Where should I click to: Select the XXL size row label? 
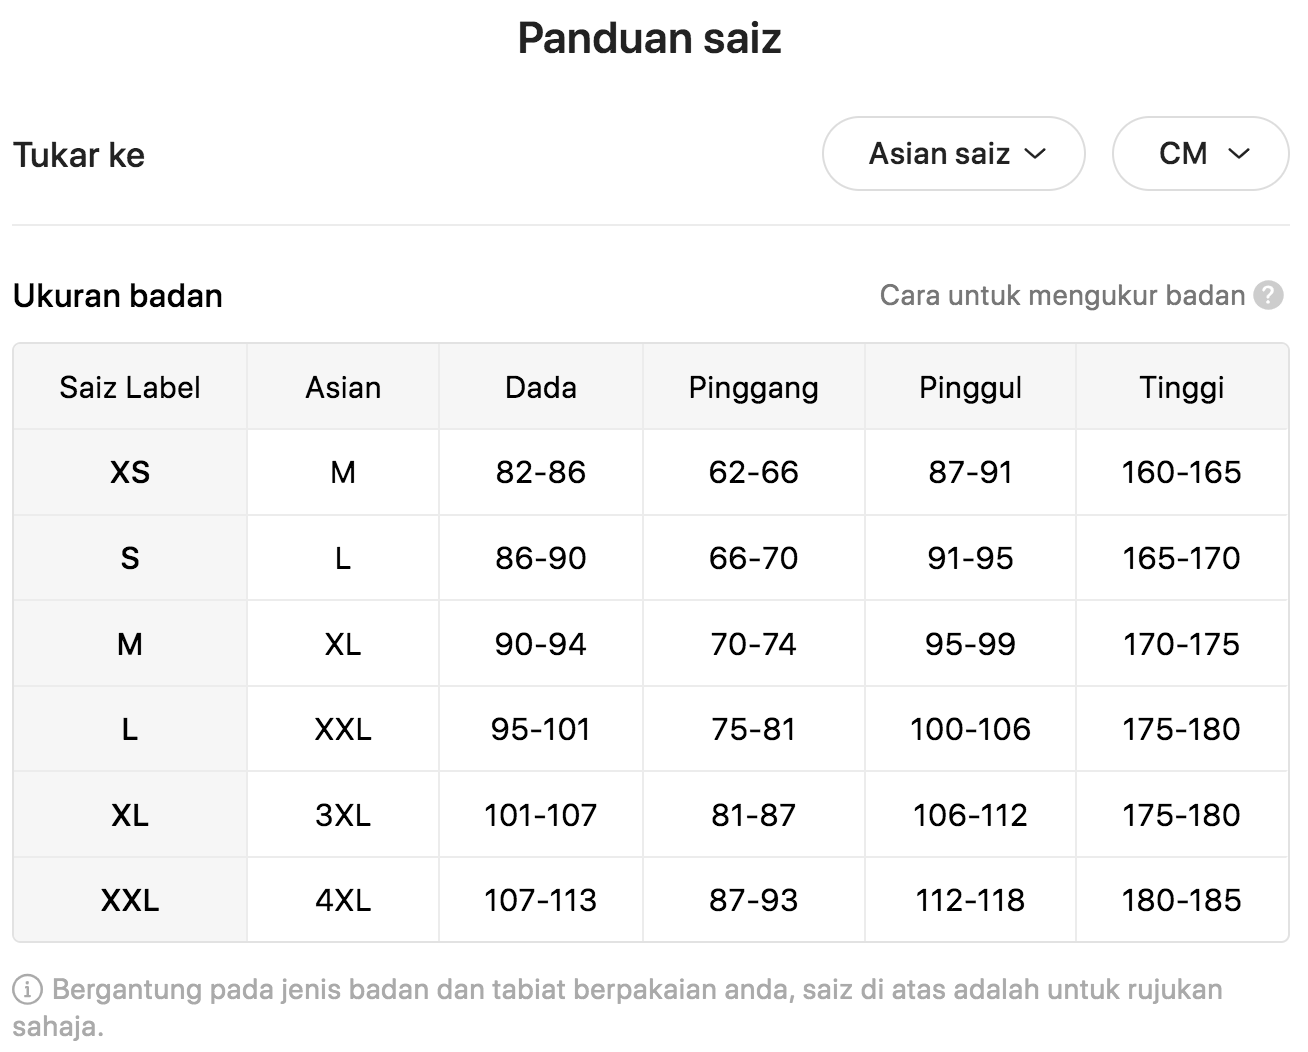[x=130, y=900]
